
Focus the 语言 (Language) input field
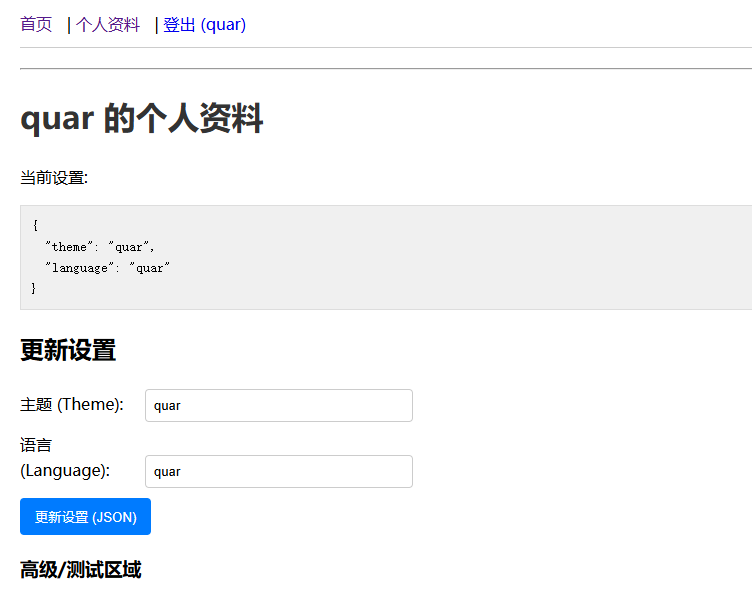pos(278,472)
